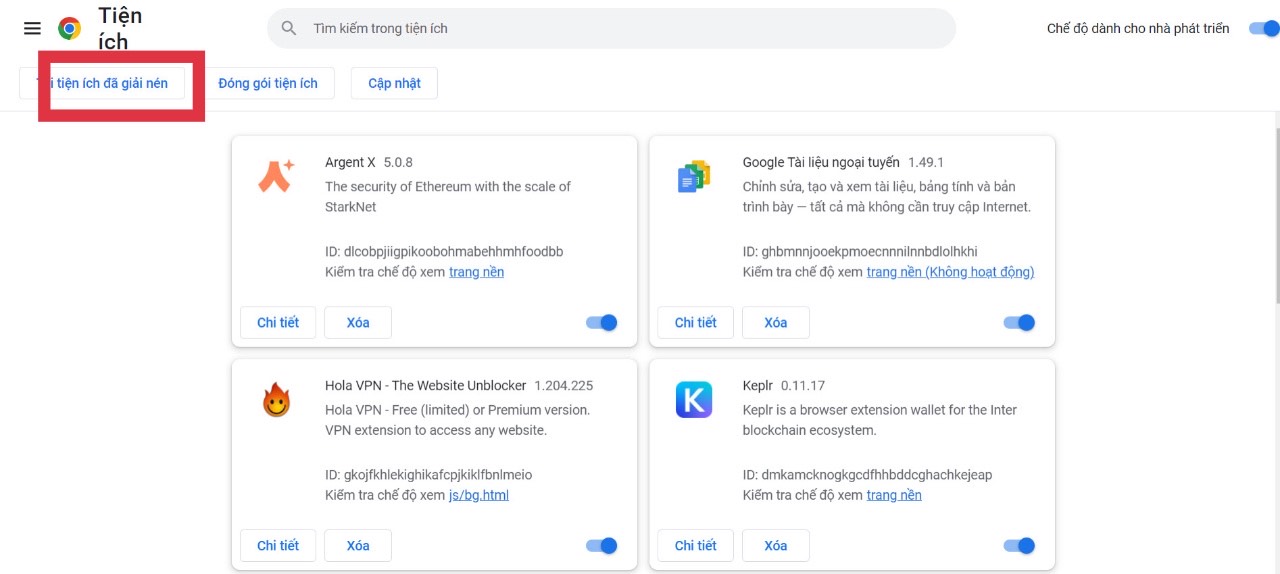Click the Tiện ích page title
The height and width of the screenshot is (574, 1280).
[x=120, y=28]
